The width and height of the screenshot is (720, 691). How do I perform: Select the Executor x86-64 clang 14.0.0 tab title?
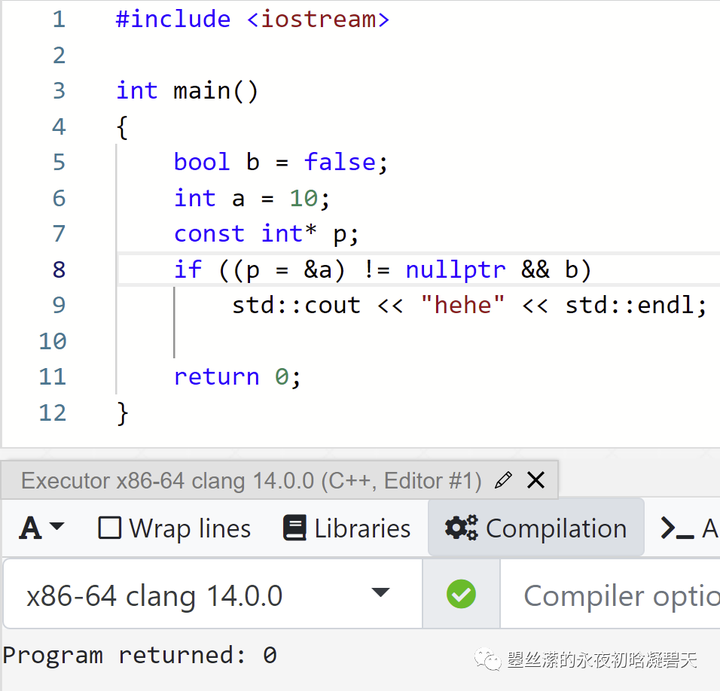click(x=251, y=481)
